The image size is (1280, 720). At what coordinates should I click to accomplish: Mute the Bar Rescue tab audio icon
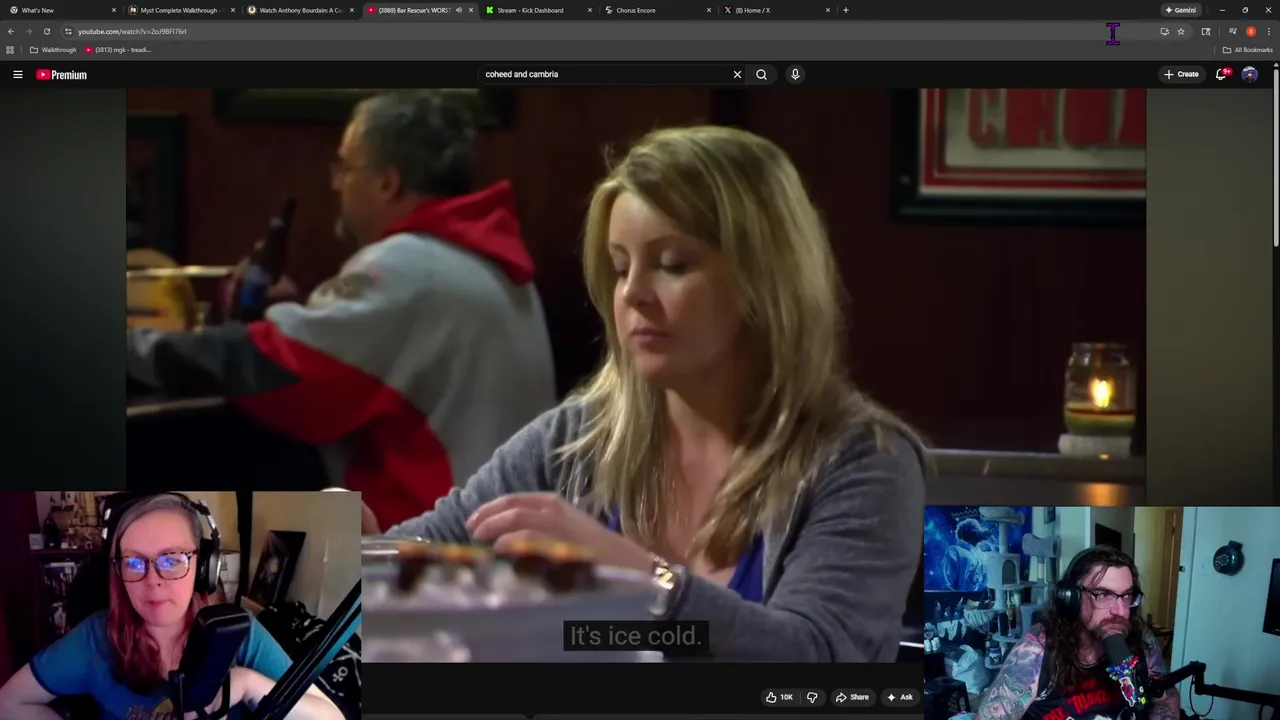[459, 10]
